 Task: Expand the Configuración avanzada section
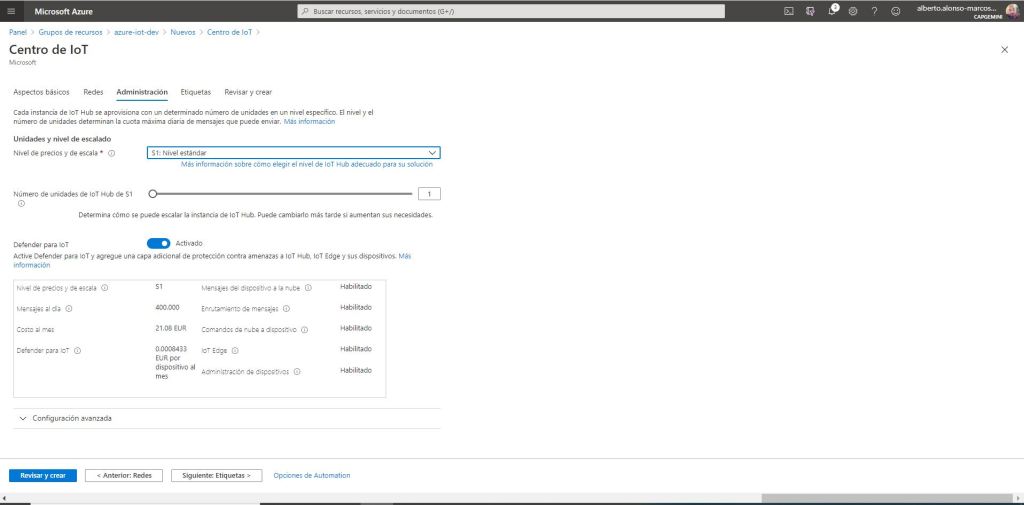[x=22, y=418]
